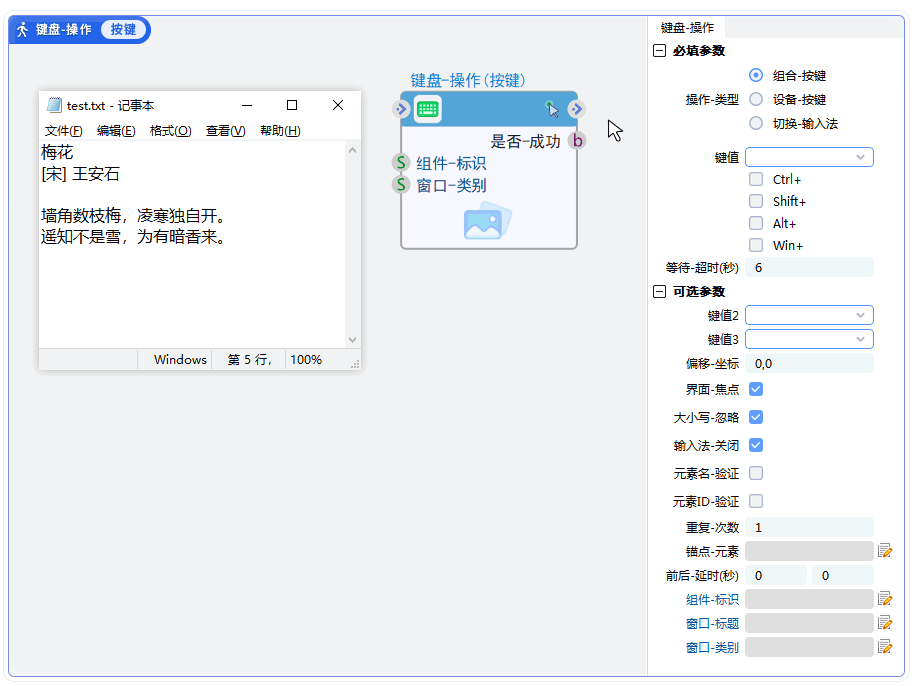Click the 'Windows' status bar entry

tap(180, 359)
